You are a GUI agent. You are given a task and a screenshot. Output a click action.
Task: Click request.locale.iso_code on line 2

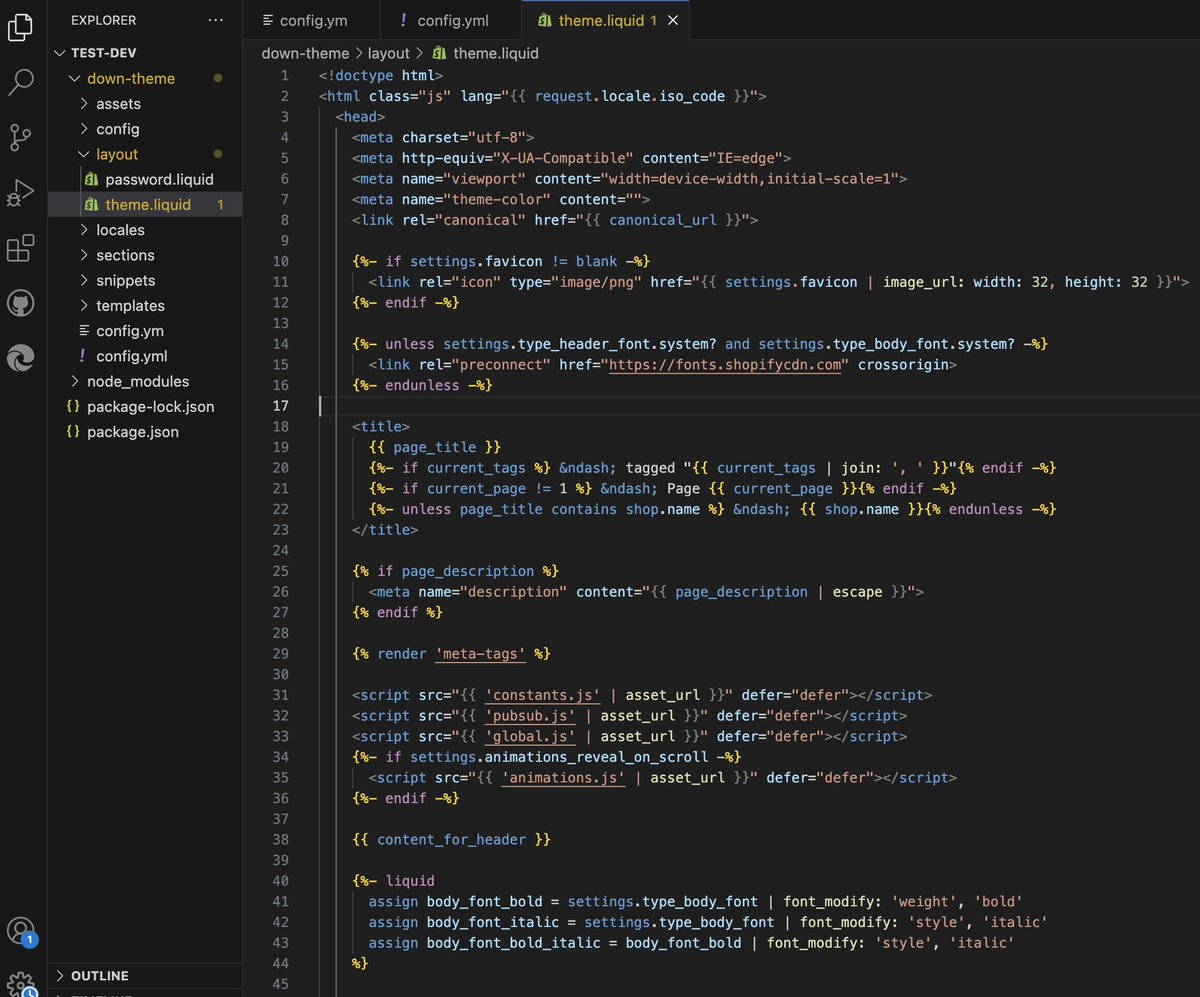(x=630, y=96)
